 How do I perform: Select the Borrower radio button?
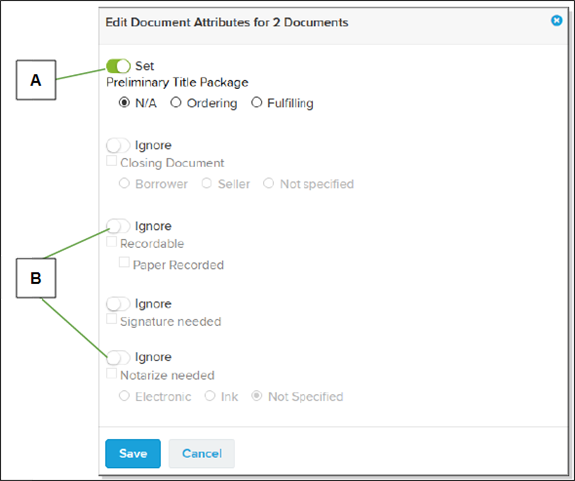point(124,183)
